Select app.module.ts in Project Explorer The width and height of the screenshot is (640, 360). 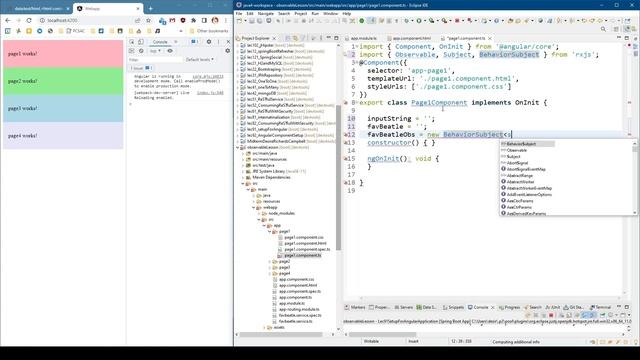click(292, 303)
